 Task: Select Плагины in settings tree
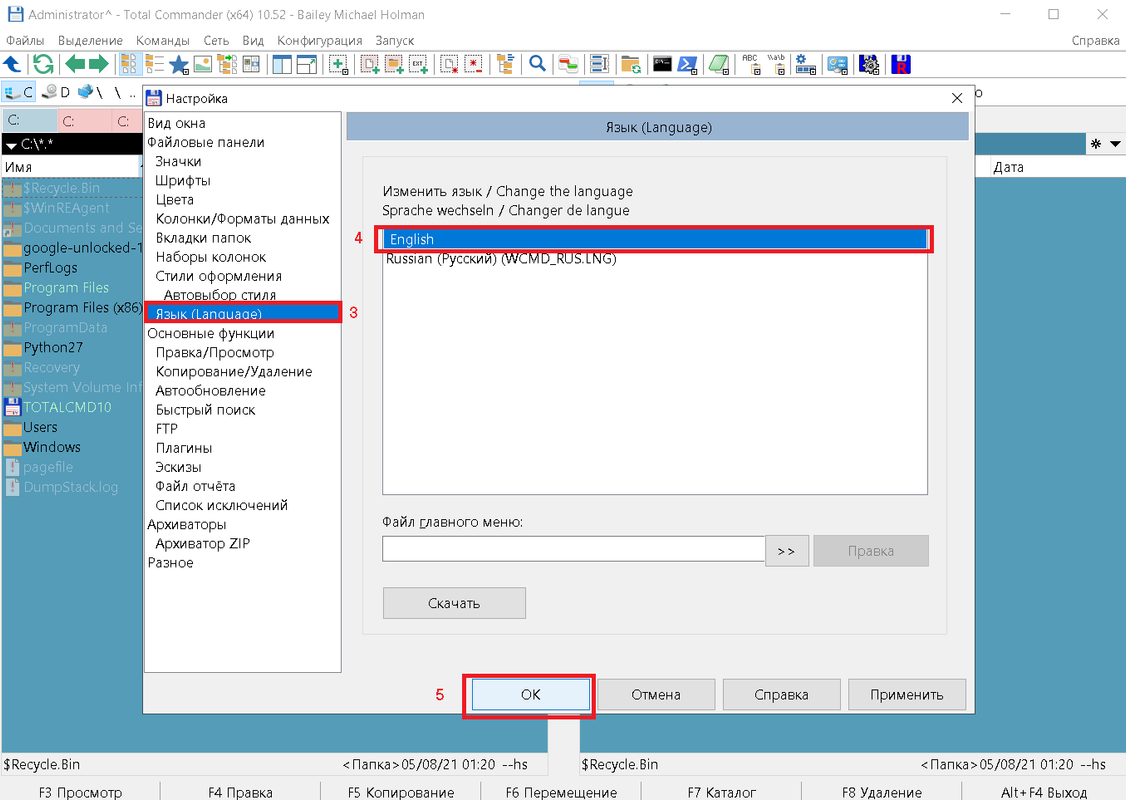pyautogui.click(x=184, y=447)
